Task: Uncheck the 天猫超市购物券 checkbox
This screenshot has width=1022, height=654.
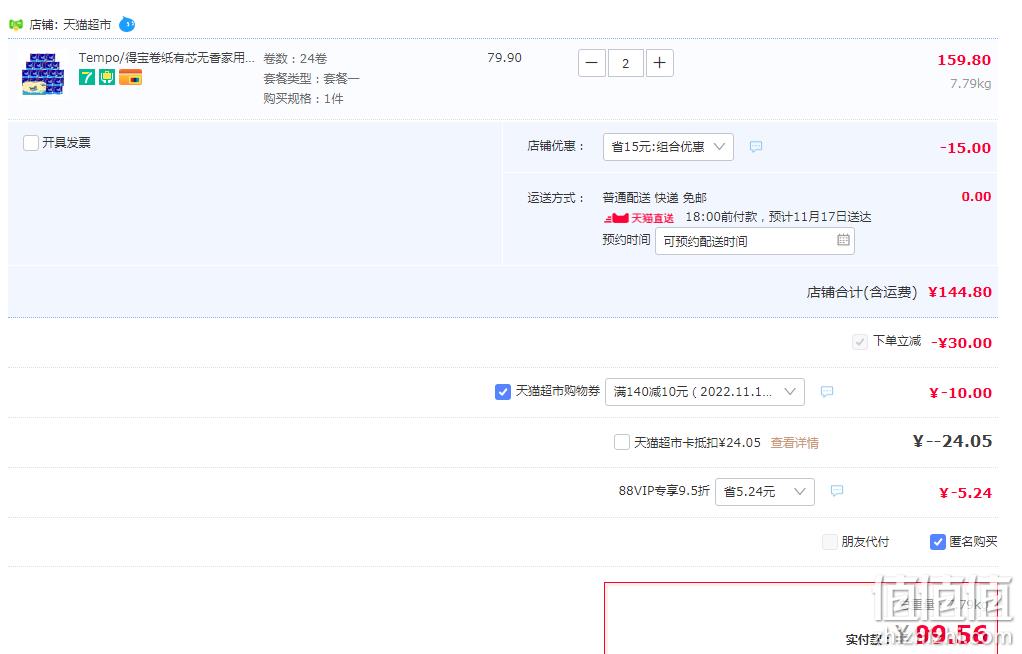Action: (503, 392)
